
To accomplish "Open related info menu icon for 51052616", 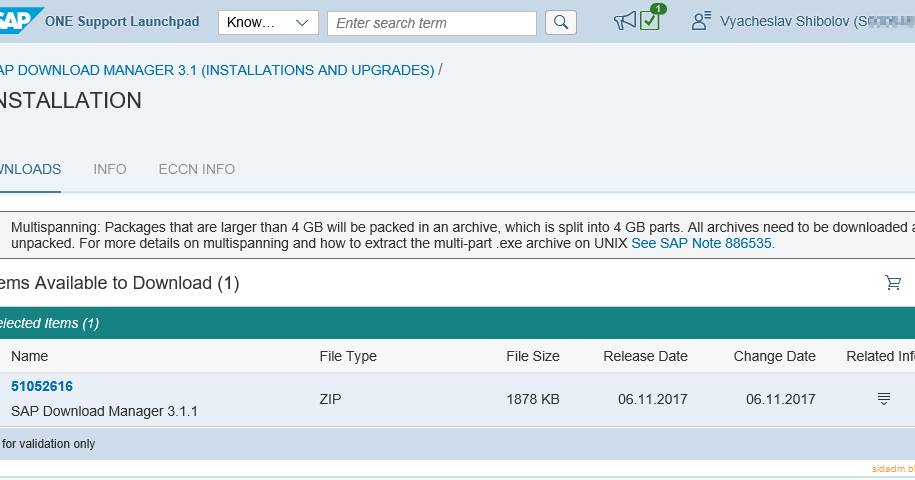I will [x=883, y=399].
